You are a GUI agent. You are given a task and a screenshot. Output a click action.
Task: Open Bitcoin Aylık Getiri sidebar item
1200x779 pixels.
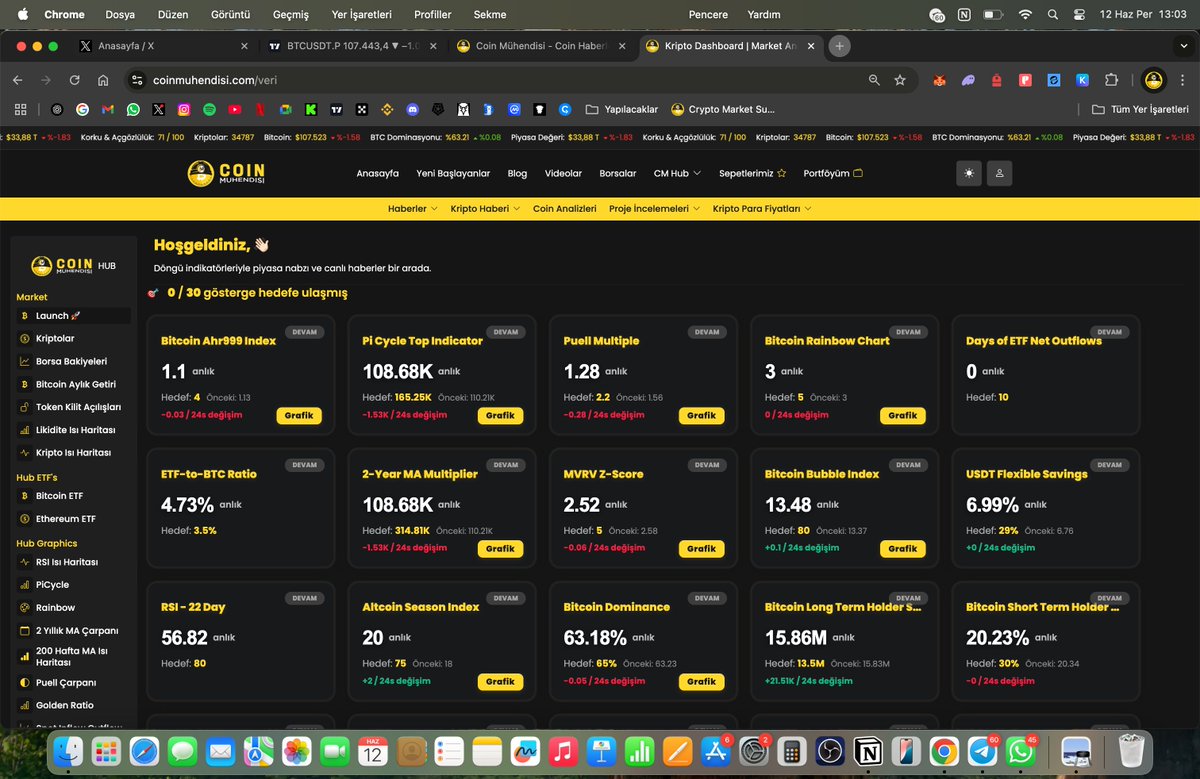pyautogui.click(x=74, y=384)
